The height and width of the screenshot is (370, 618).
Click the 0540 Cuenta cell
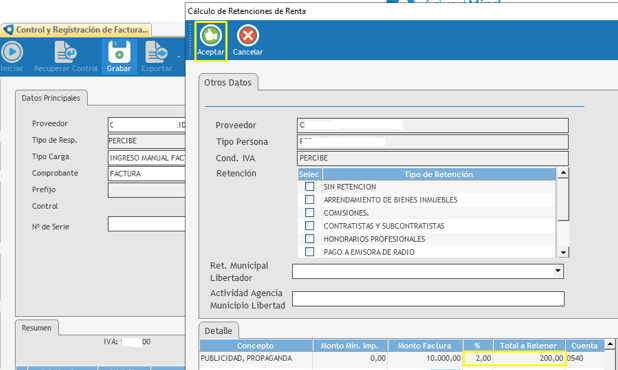[584, 358]
